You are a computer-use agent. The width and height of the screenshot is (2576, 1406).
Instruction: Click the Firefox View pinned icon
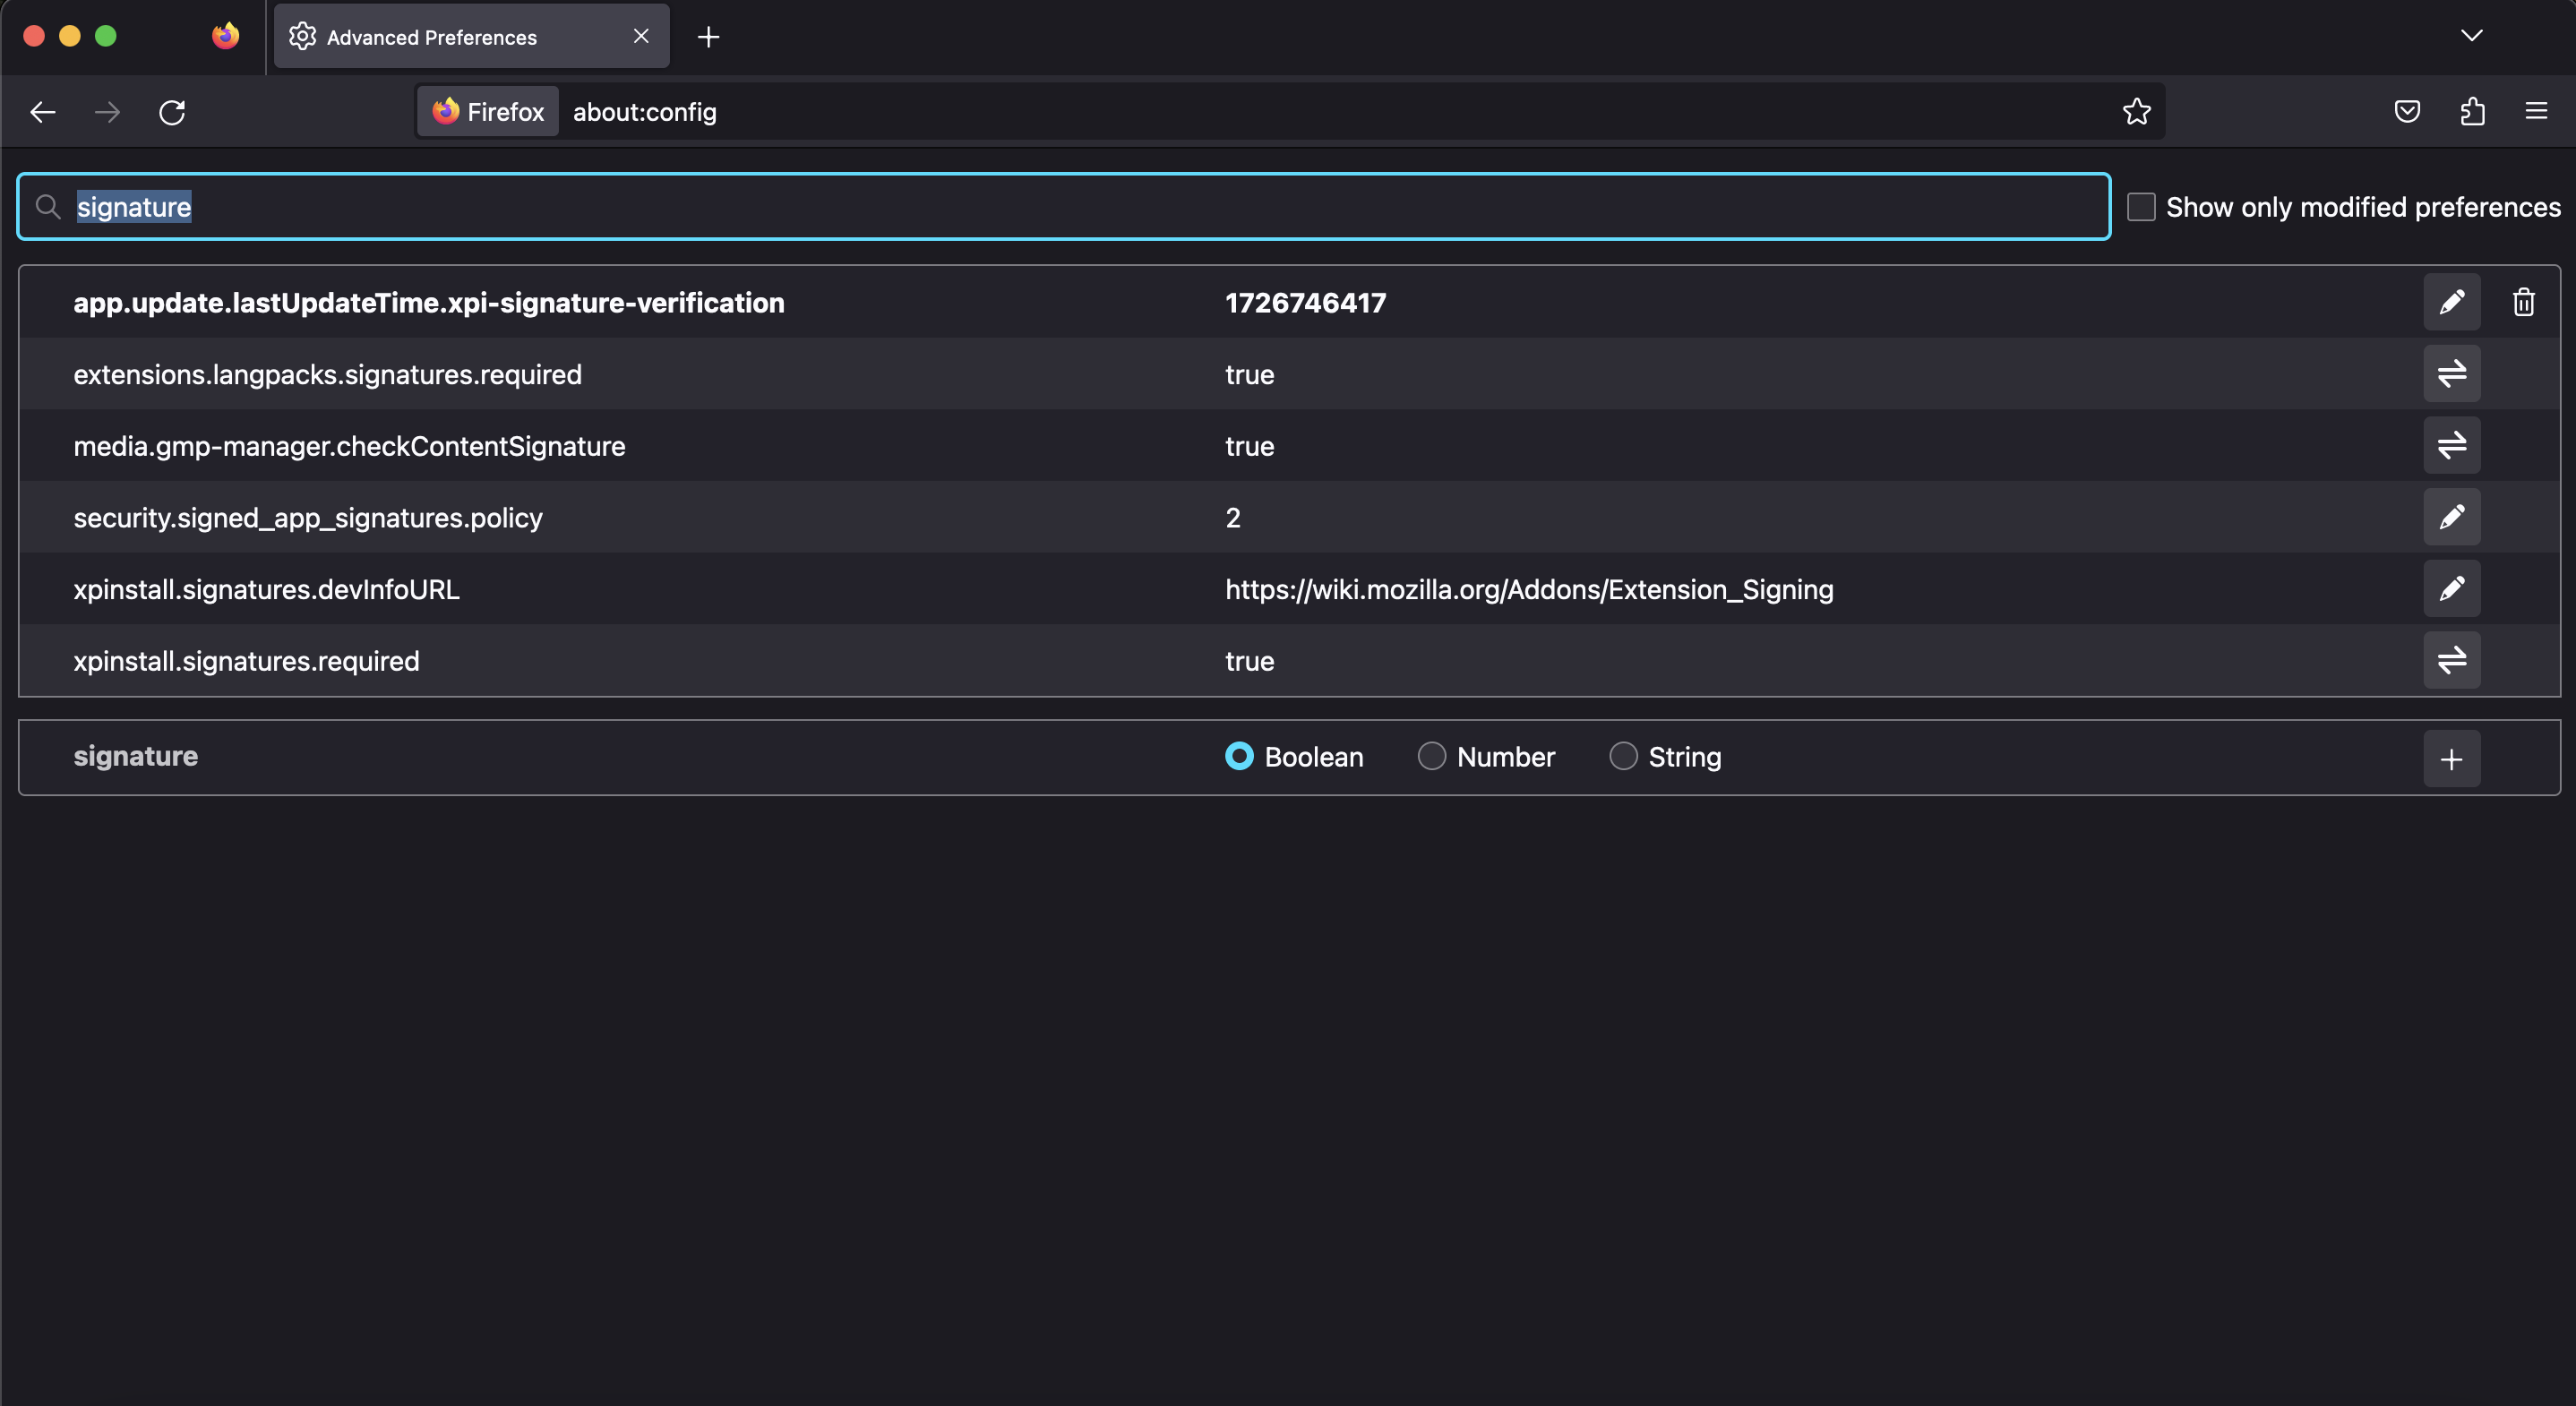tap(225, 36)
